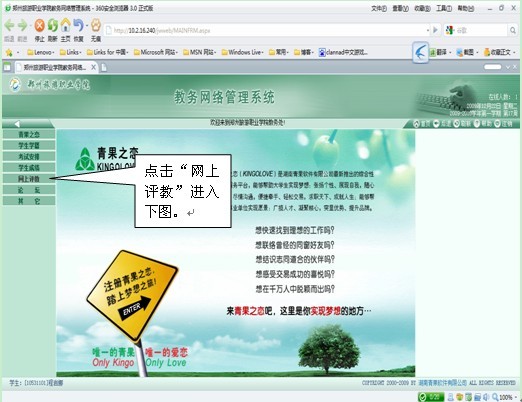
Task: Select 网上评教 in the left sidebar
Action: [29, 179]
